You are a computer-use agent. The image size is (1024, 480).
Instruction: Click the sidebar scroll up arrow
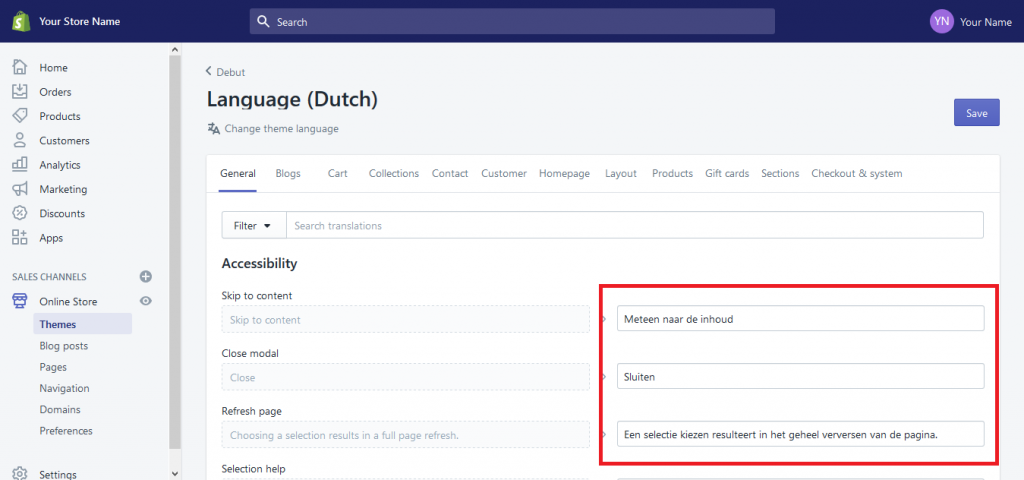pyautogui.click(x=174, y=50)
